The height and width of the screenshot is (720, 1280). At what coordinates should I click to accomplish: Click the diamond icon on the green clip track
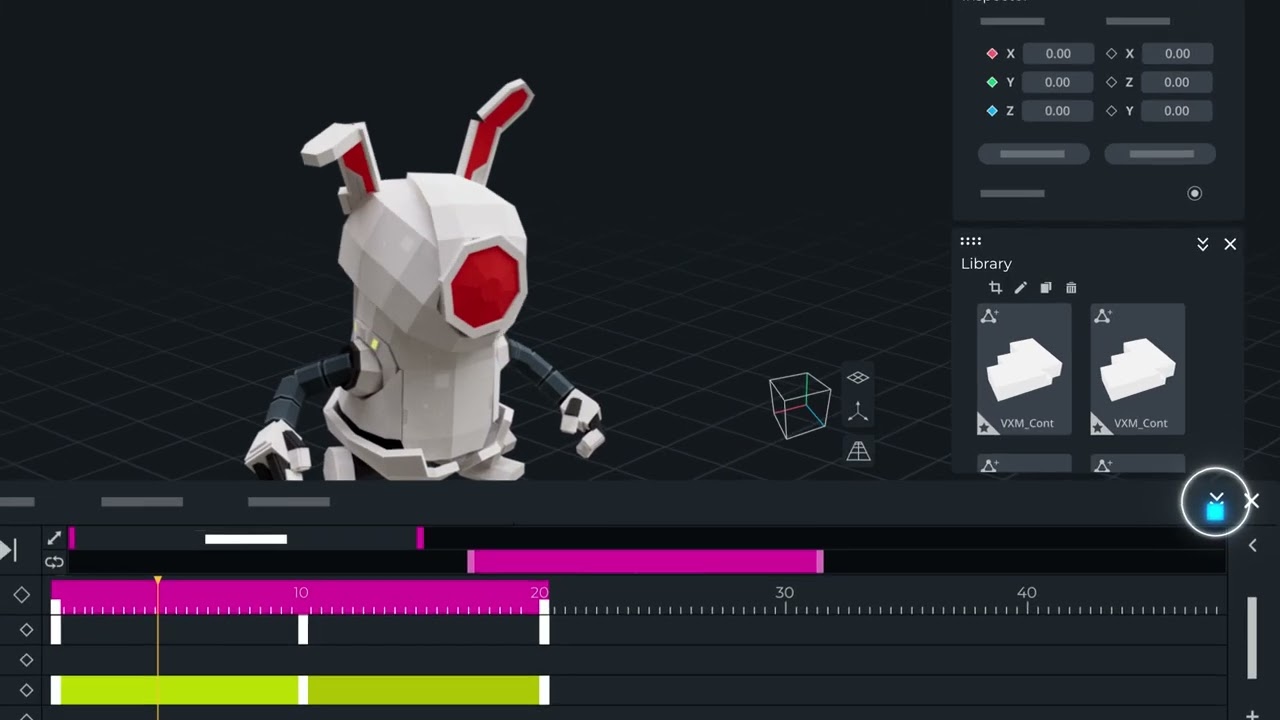(x=27, y=690)
